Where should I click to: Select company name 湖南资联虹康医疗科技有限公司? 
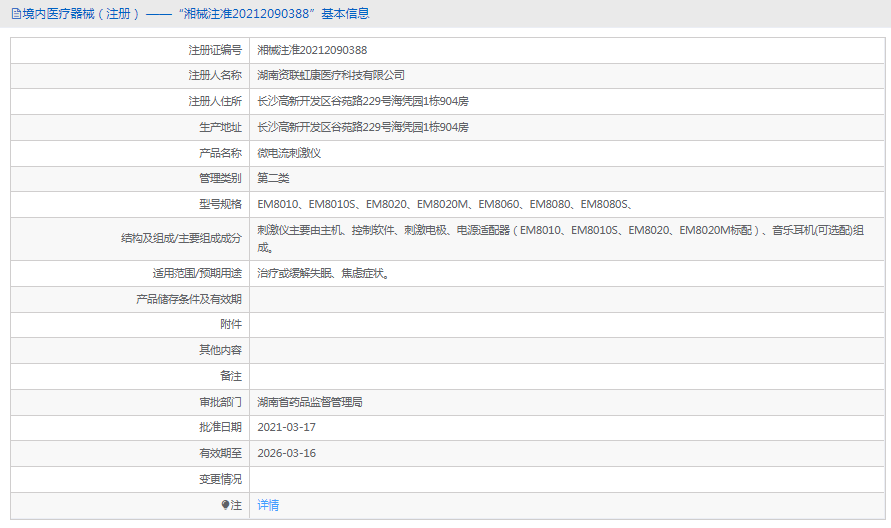(x=331, y=75)
